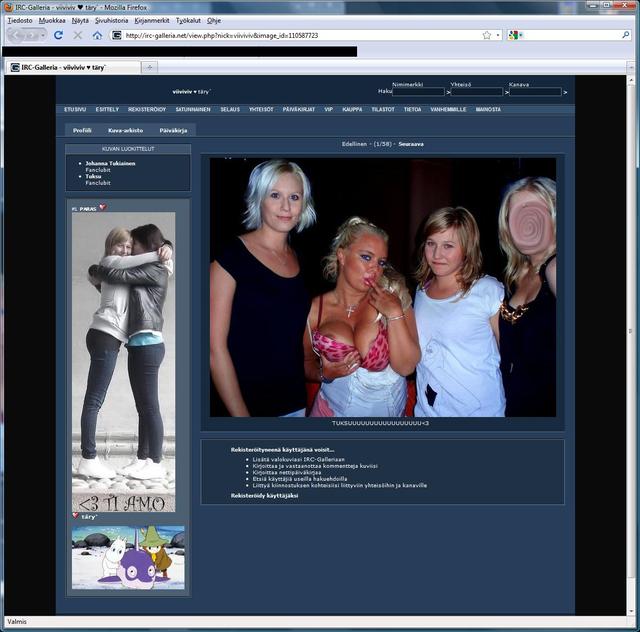Open the Työkalut menu

tap(188, 20)
